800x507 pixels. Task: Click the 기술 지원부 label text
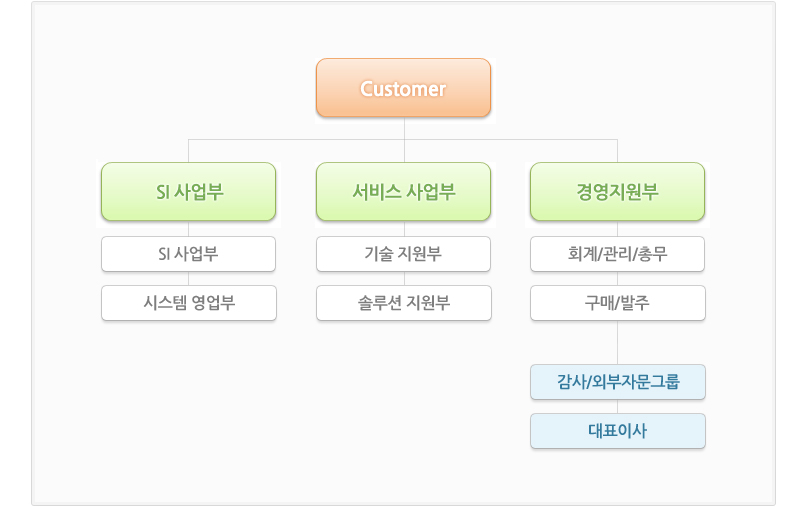(x=403, y=254)
